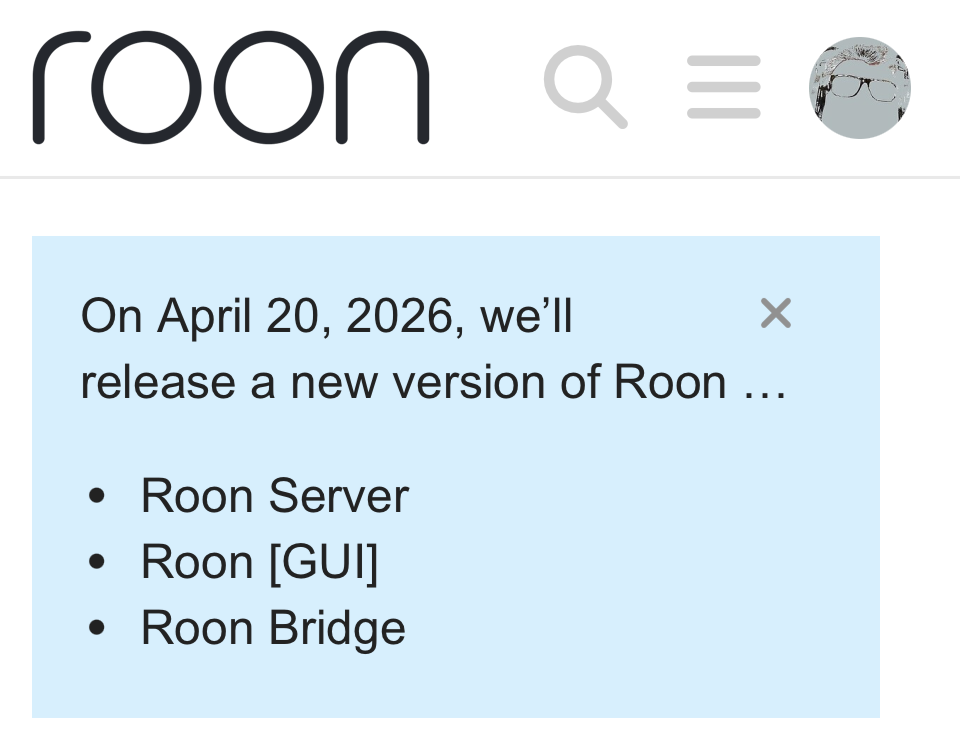
Task: Expand the truncated text at the ellipsis
Action: (765, 392)
